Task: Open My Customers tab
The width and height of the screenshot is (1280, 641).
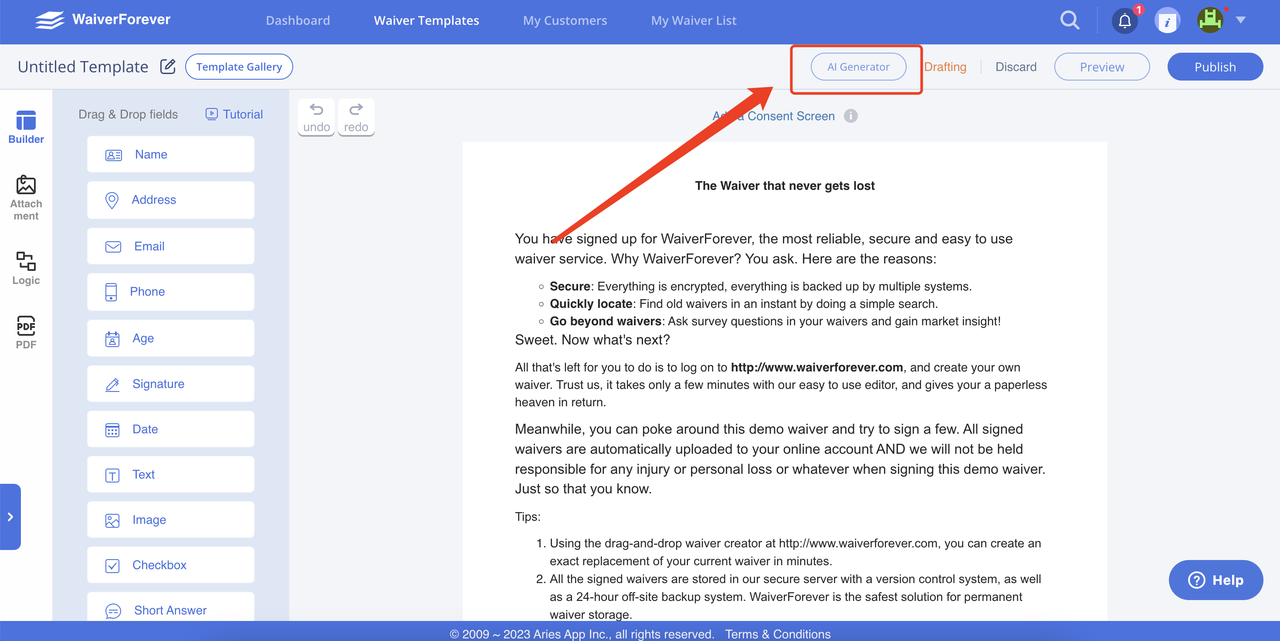Action: point(565,20)
